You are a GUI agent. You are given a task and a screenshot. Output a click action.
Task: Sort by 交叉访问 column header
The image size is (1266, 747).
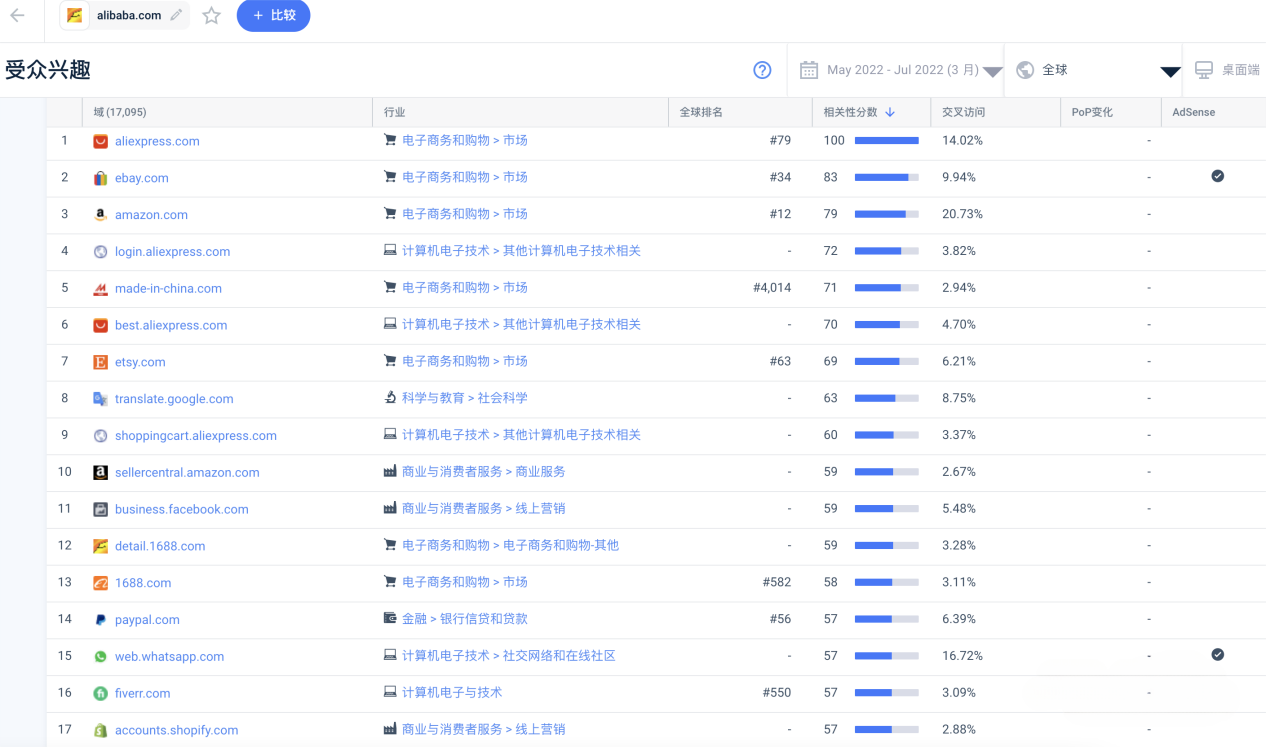click(x=964, y=112)
